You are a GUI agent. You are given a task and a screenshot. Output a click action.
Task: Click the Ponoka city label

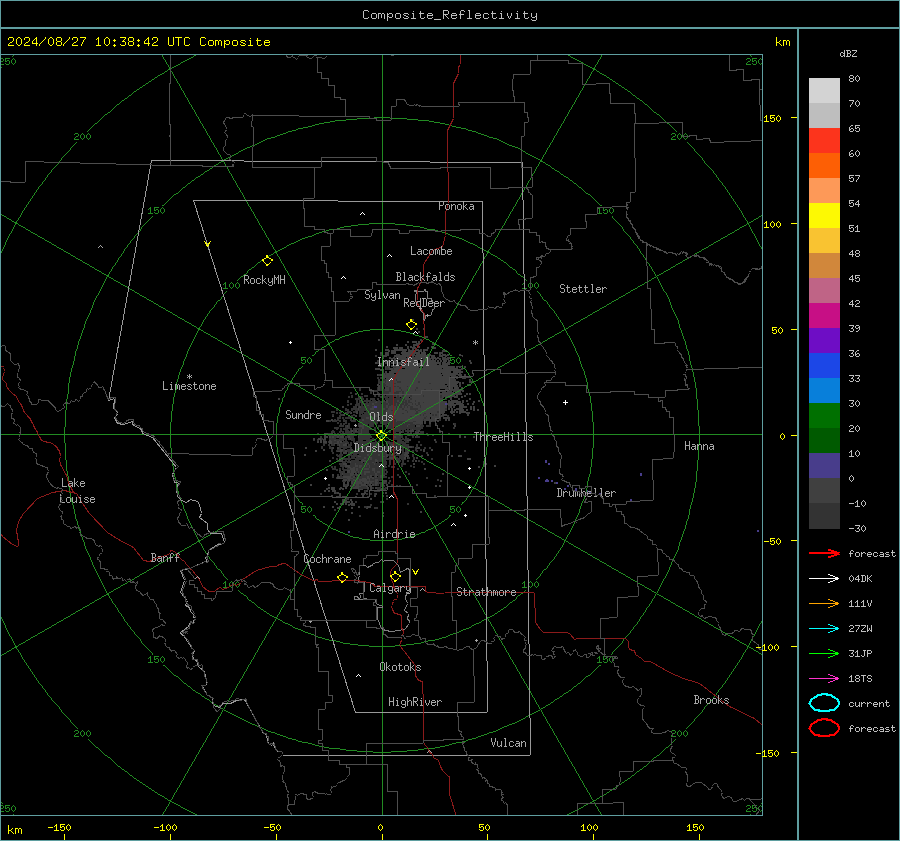coord(456,206)
